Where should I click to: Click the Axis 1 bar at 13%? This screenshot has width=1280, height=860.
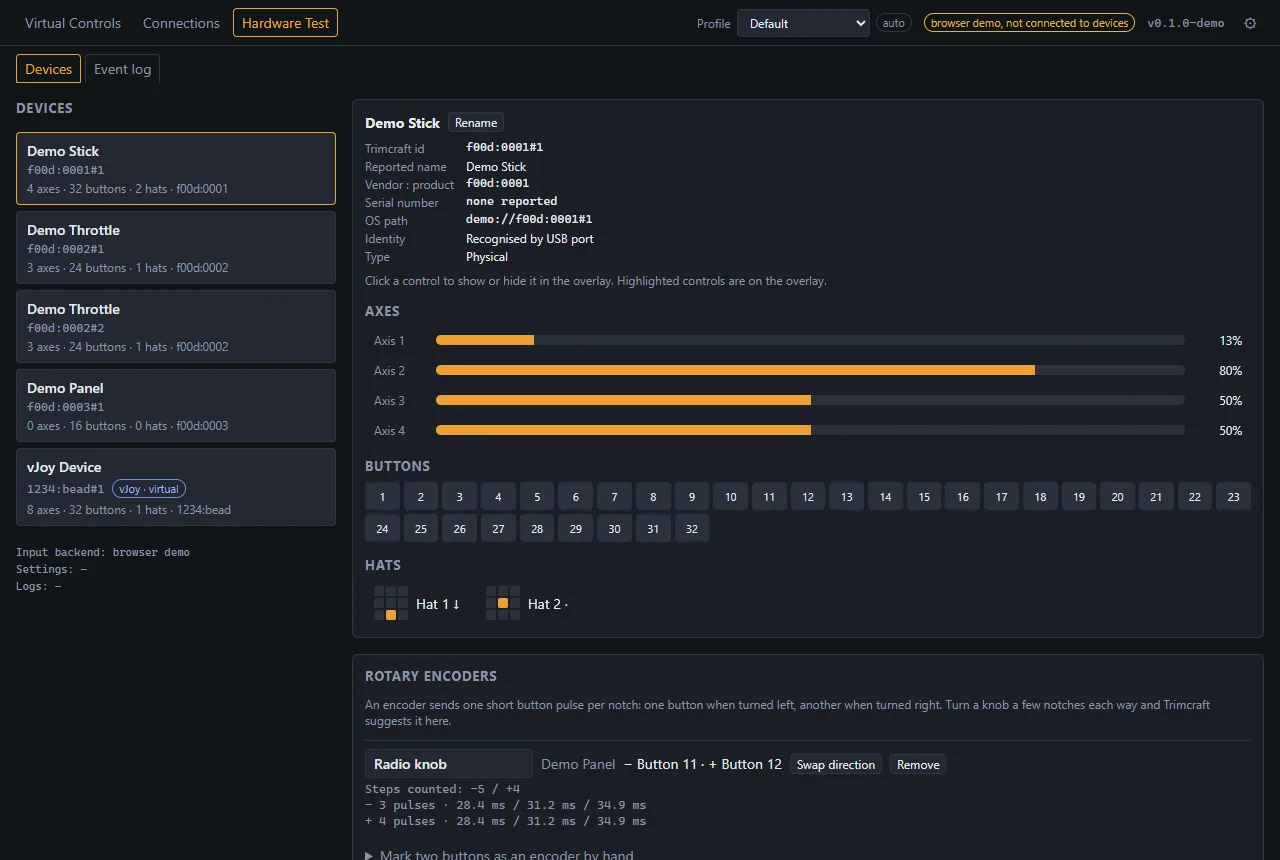click(810, 341)
